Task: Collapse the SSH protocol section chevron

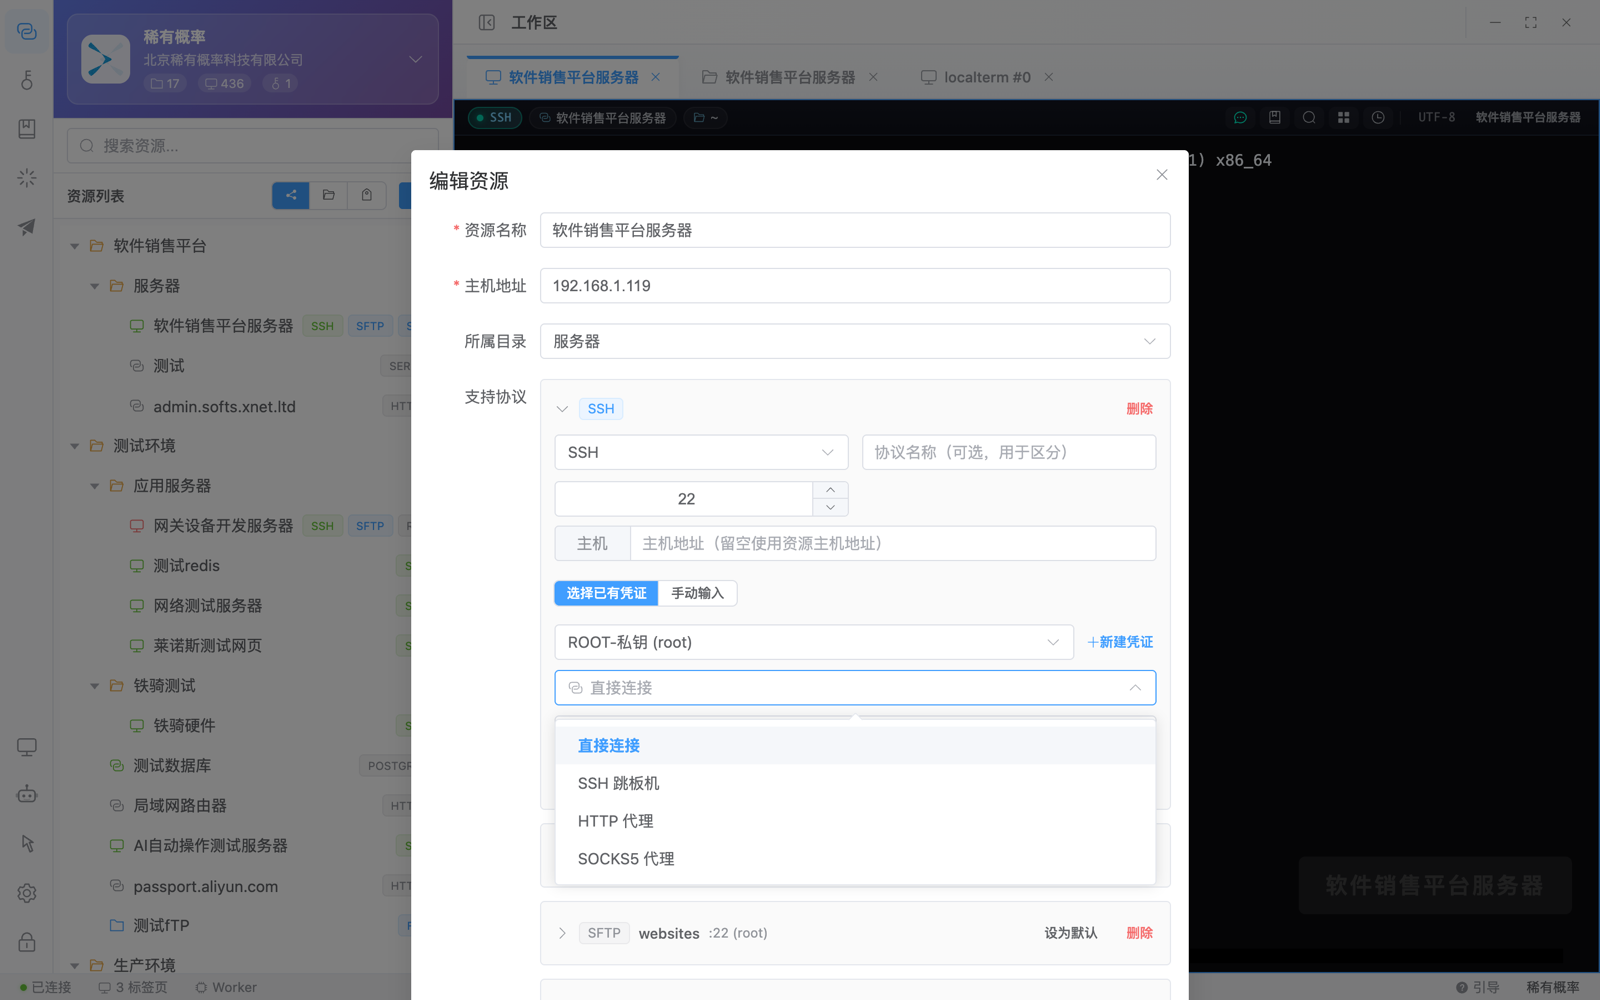Action: pos(562,409)
